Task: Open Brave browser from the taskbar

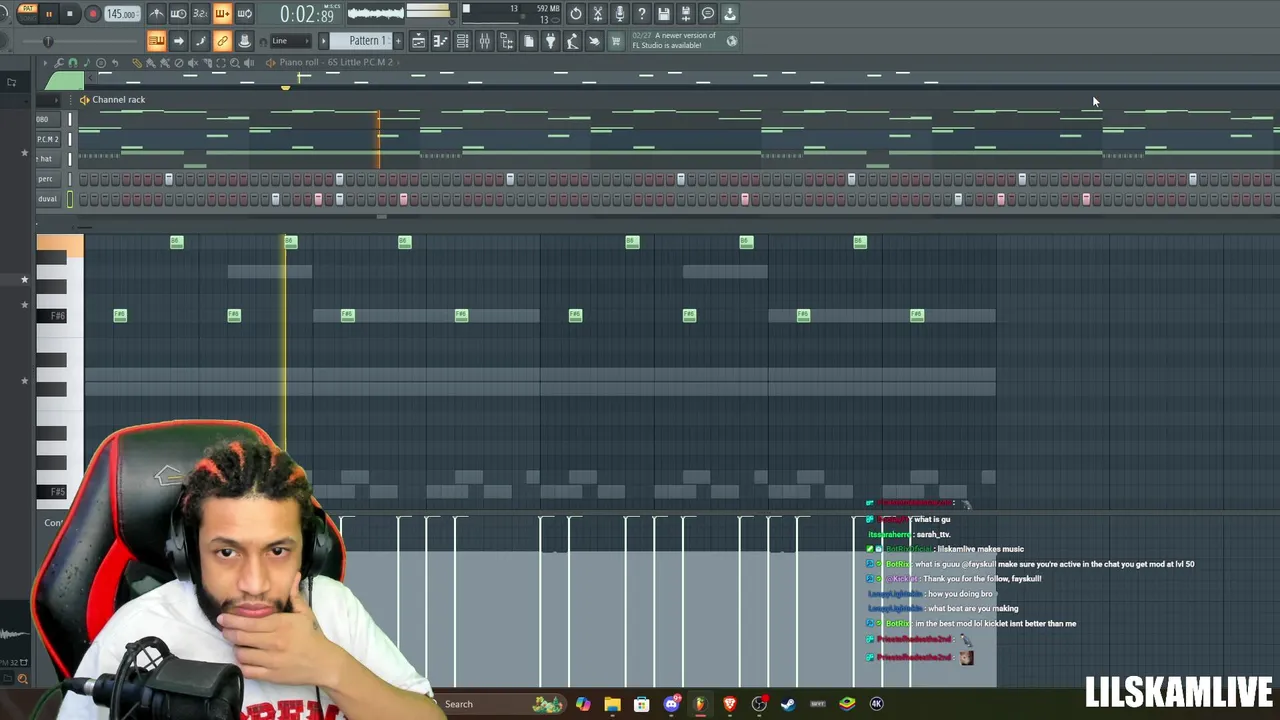Action: [730, 704]
